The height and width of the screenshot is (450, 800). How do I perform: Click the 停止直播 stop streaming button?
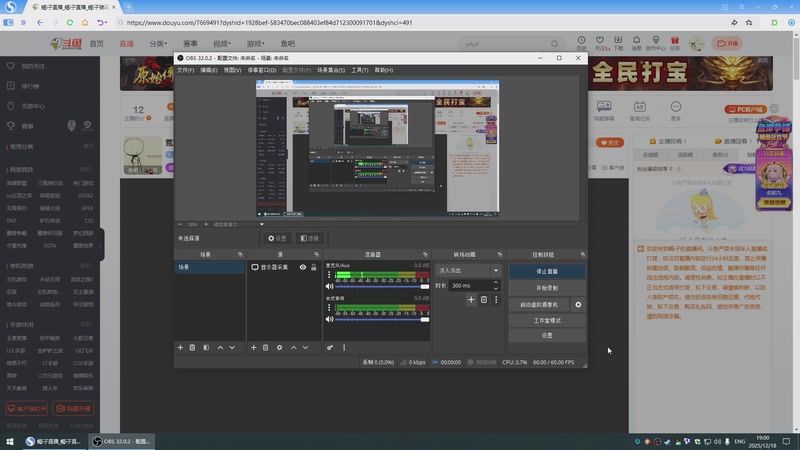click(546, 271)
